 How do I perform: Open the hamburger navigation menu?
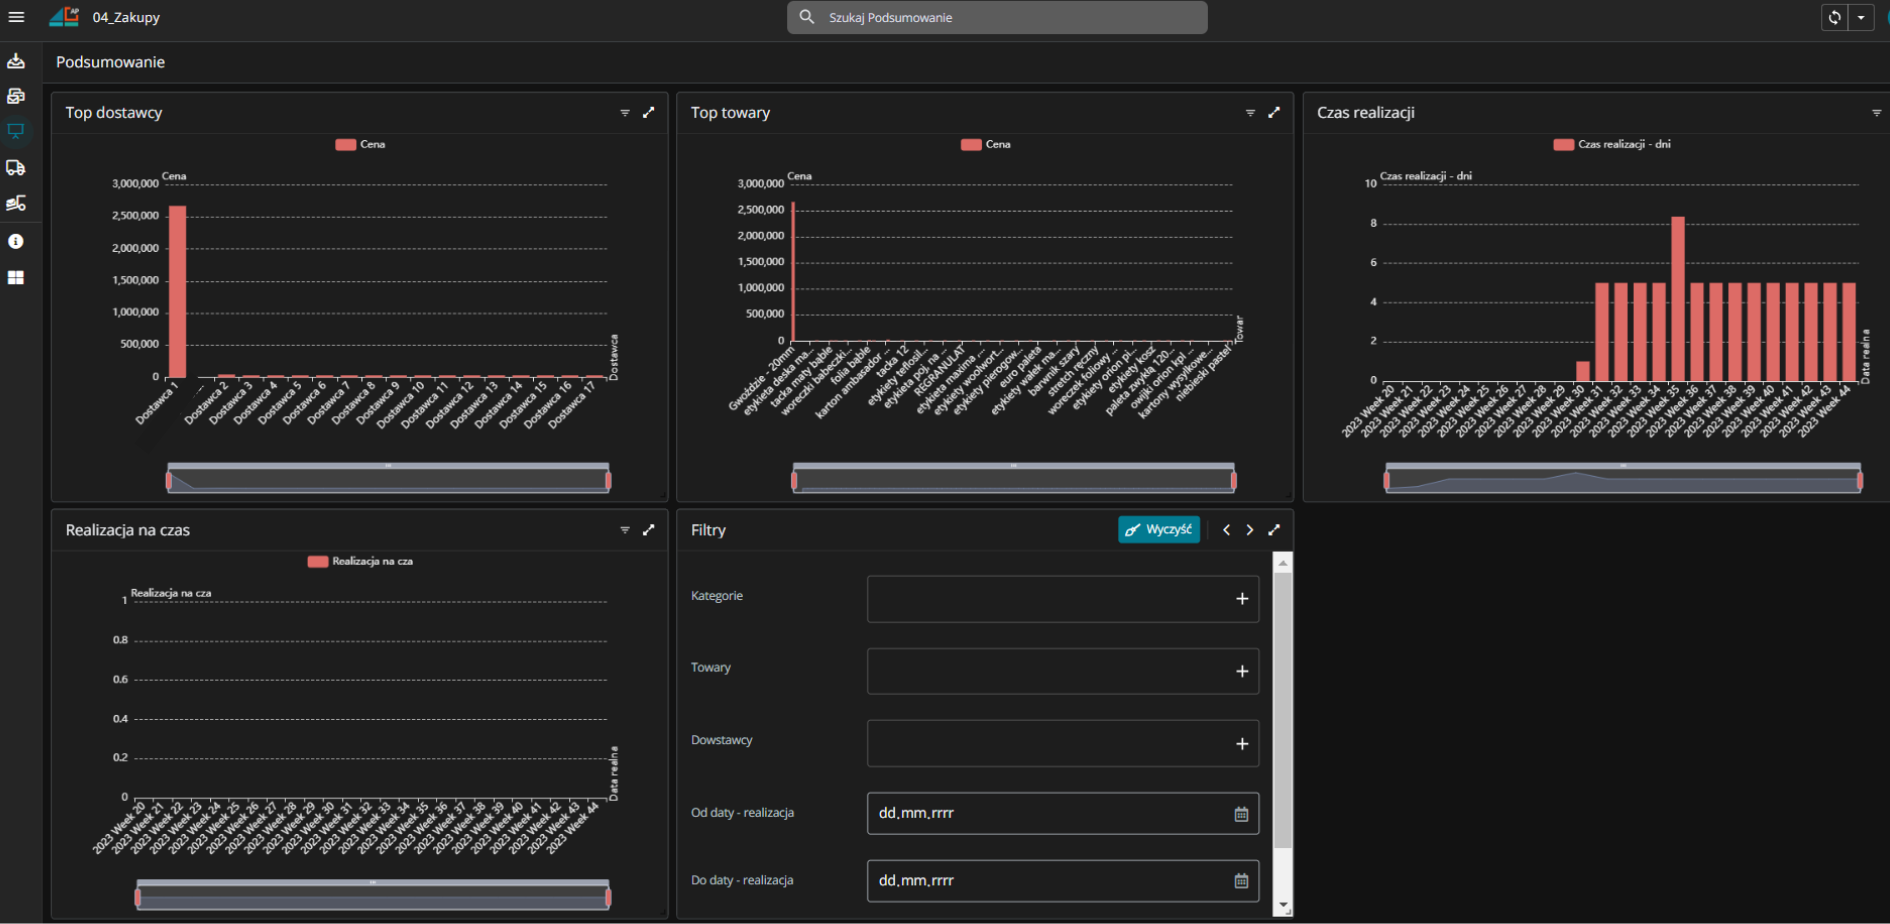coord(16,17)
